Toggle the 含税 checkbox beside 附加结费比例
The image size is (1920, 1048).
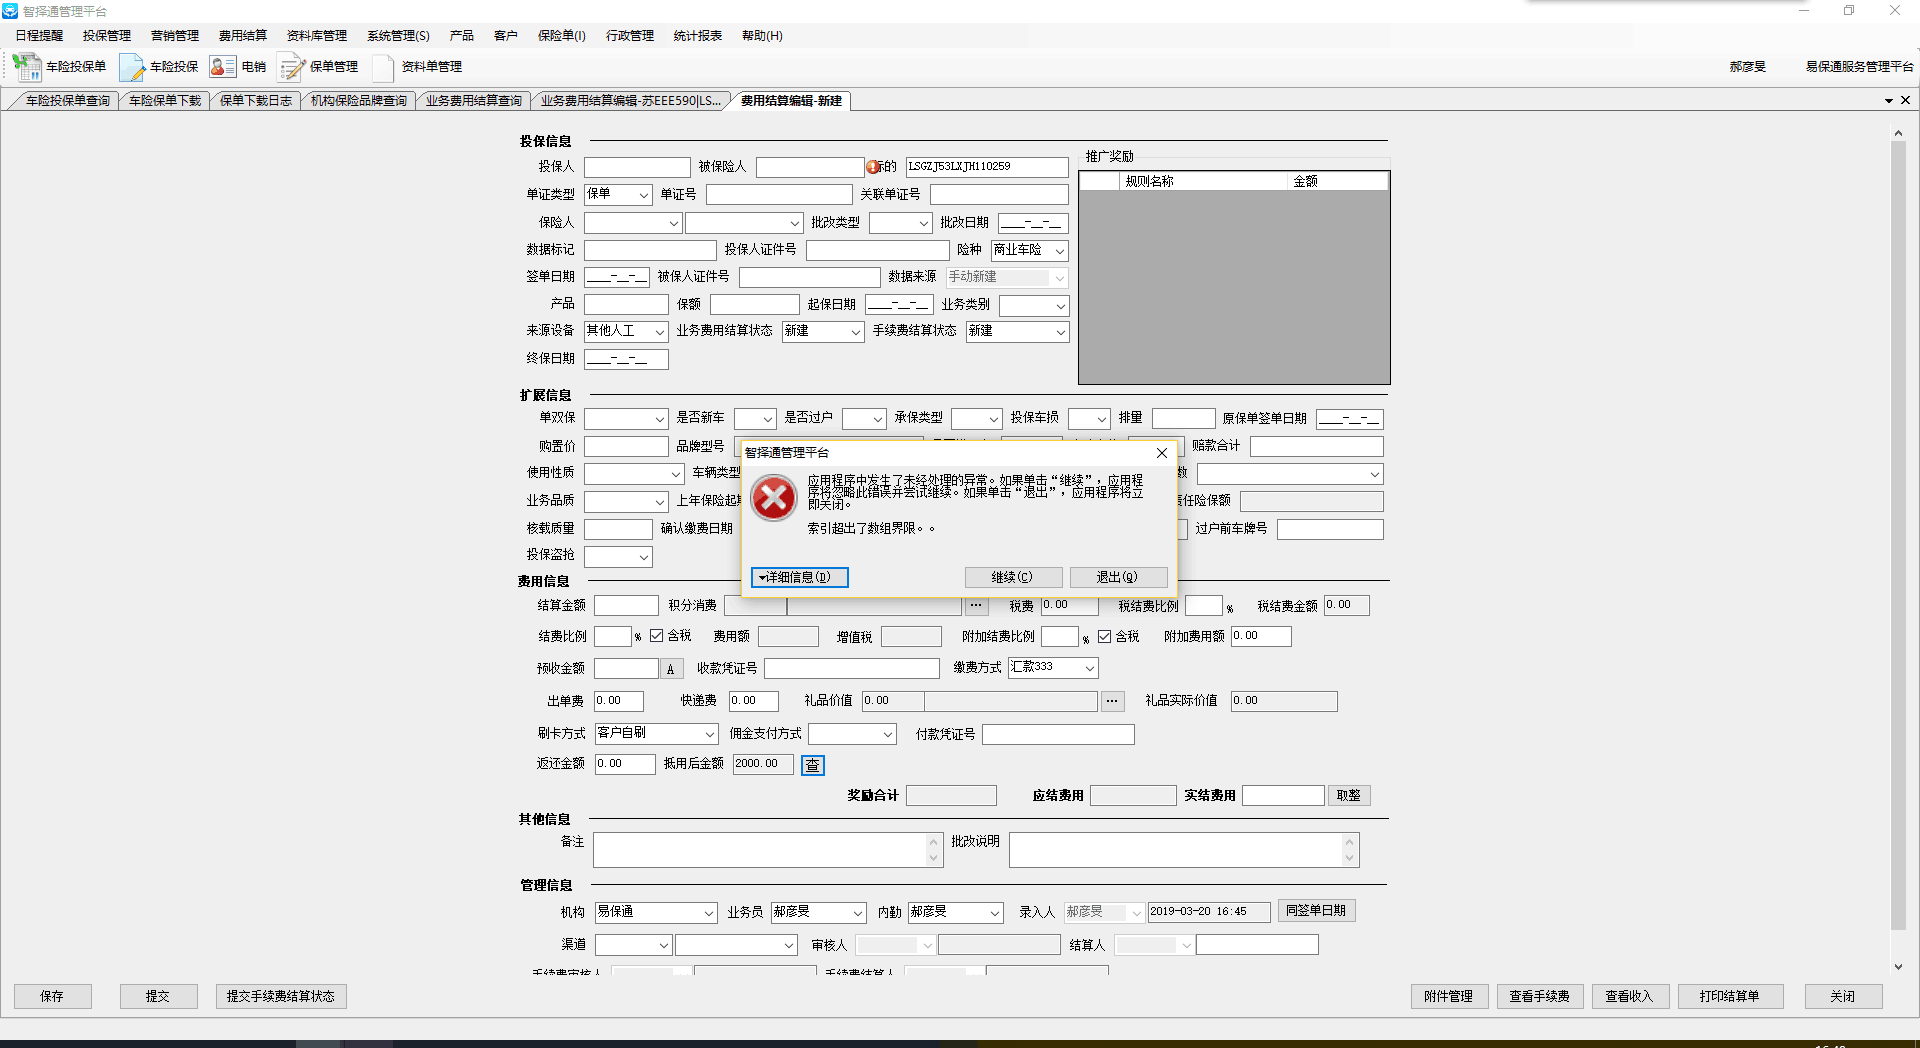(1105, 636)
